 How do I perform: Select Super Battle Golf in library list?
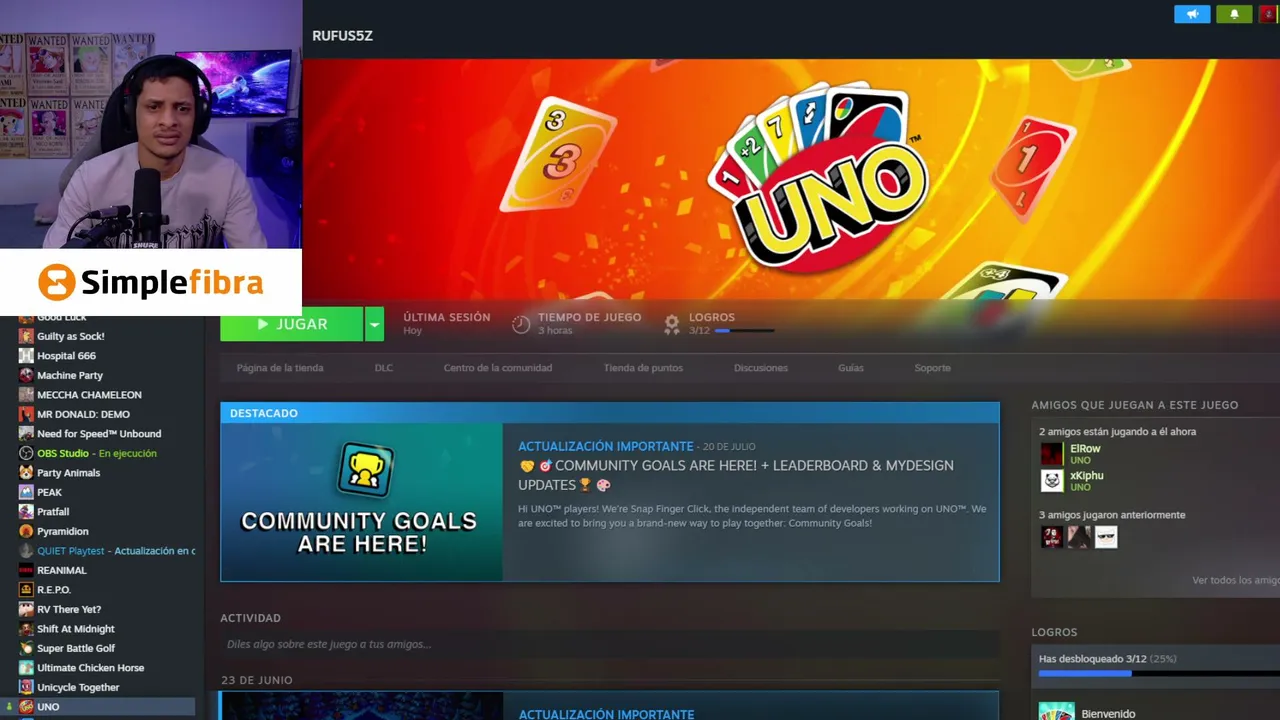pos(76,648)
